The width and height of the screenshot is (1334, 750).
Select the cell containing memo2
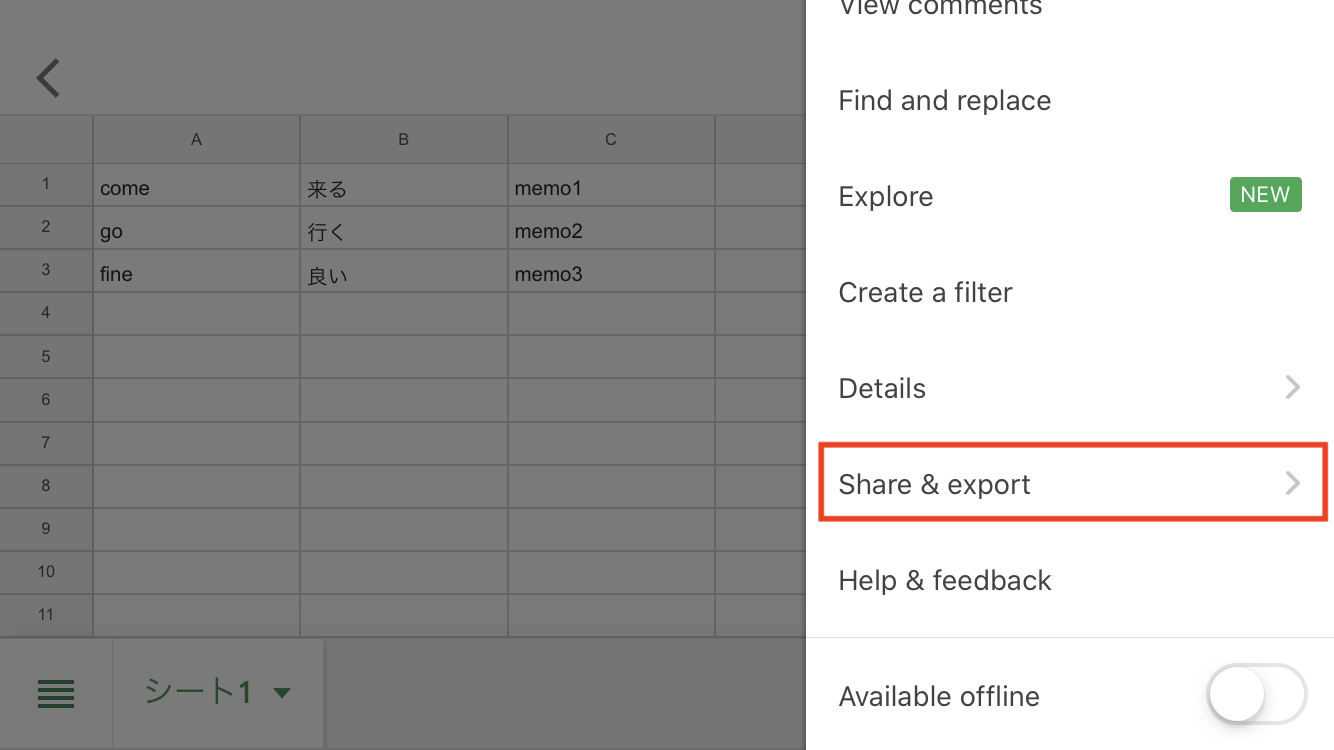coord(610,230)
